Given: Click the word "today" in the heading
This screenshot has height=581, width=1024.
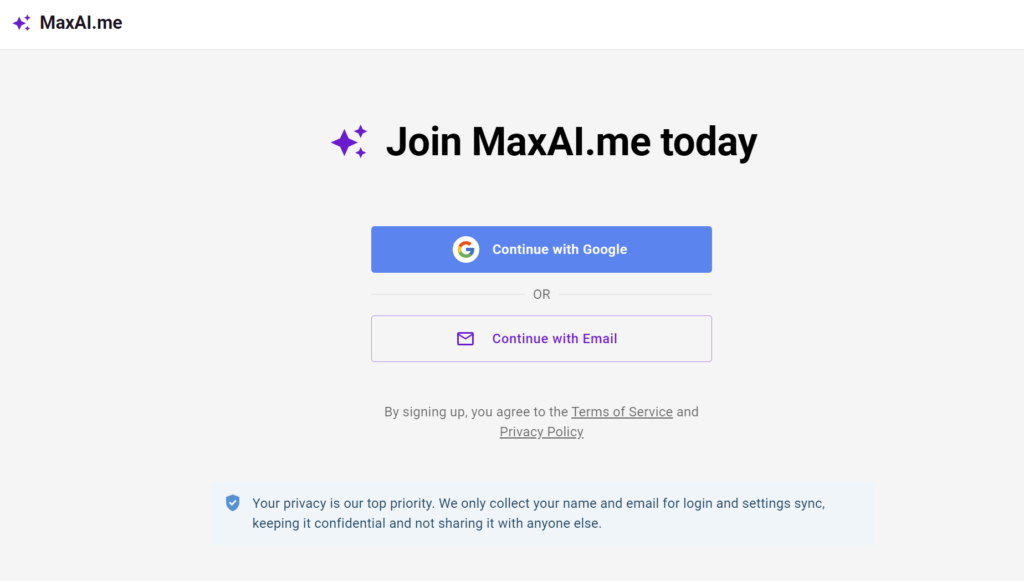Looking at the screenshot, I should [708, 142].
